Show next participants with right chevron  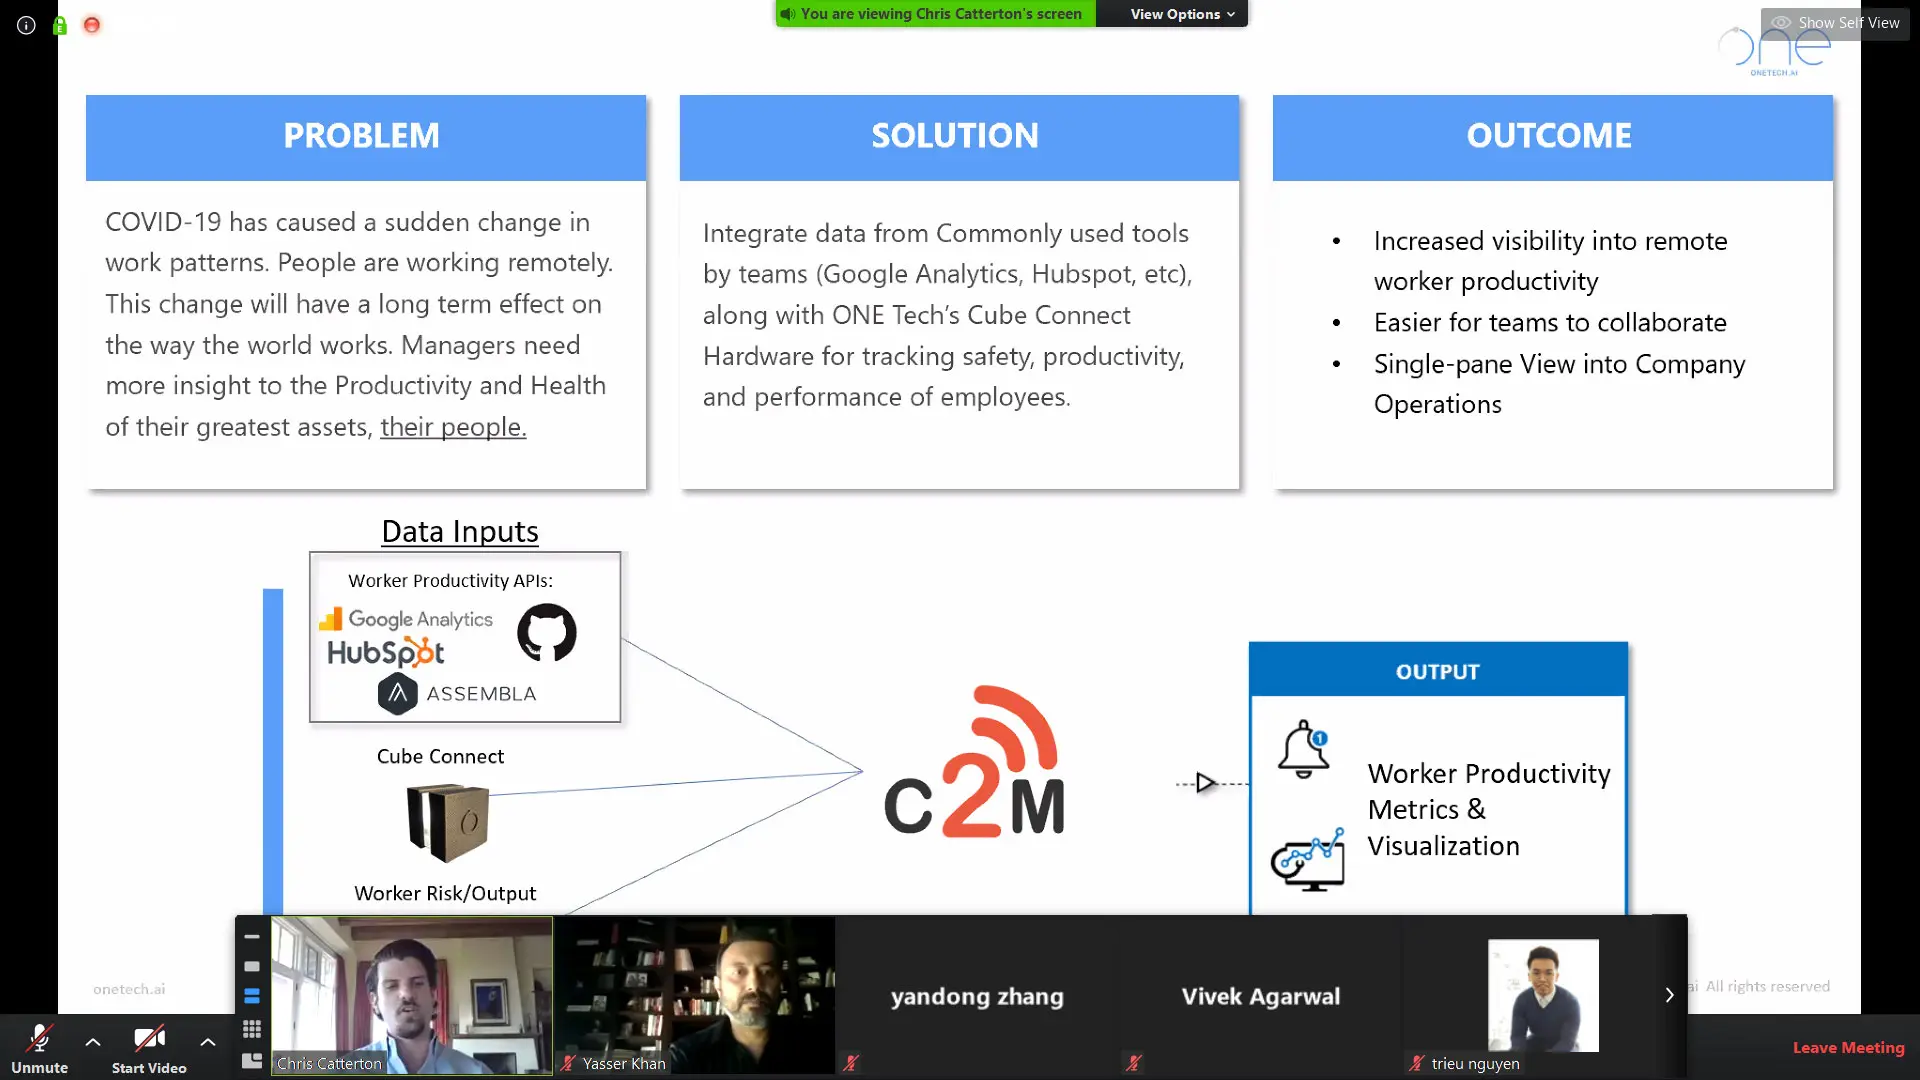coord(1669,995)
